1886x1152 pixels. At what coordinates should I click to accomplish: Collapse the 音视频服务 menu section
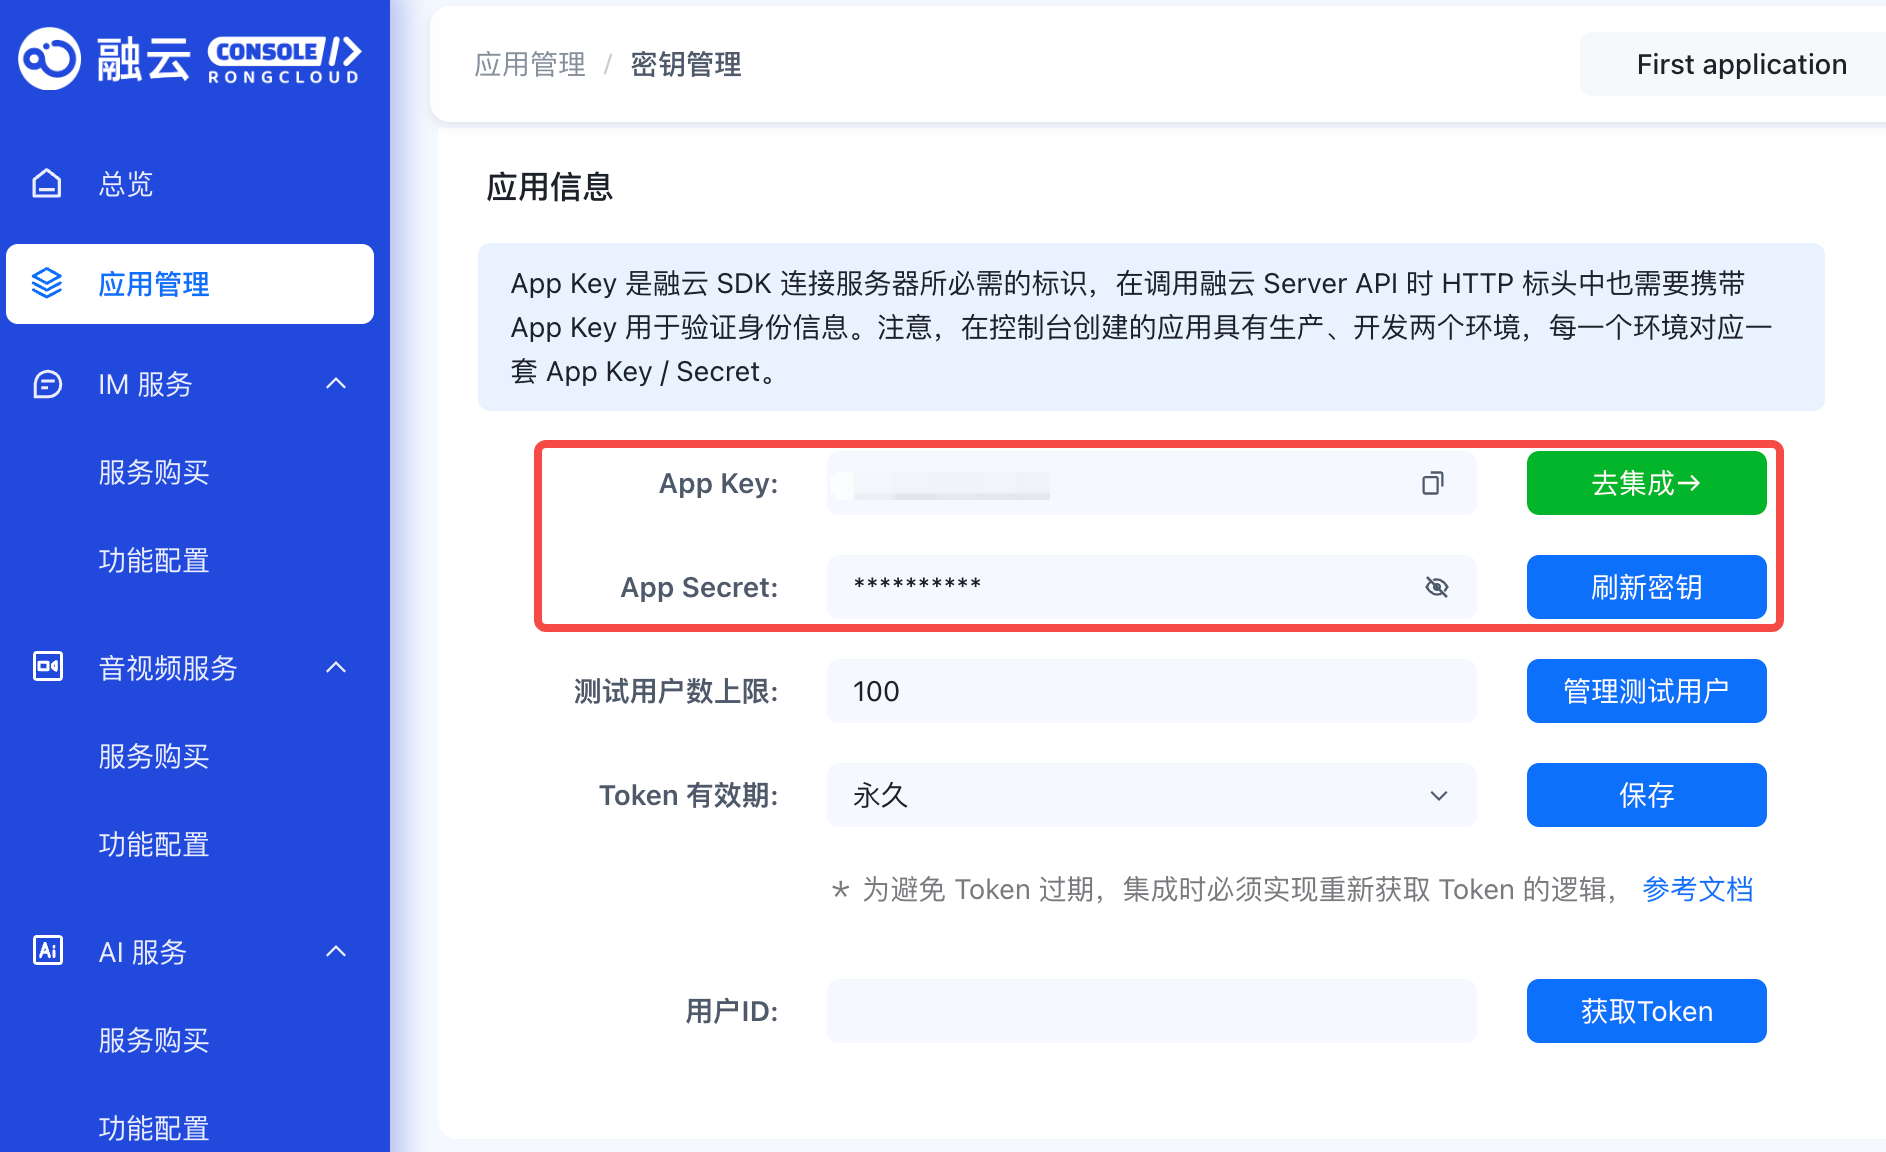[336, 667]
